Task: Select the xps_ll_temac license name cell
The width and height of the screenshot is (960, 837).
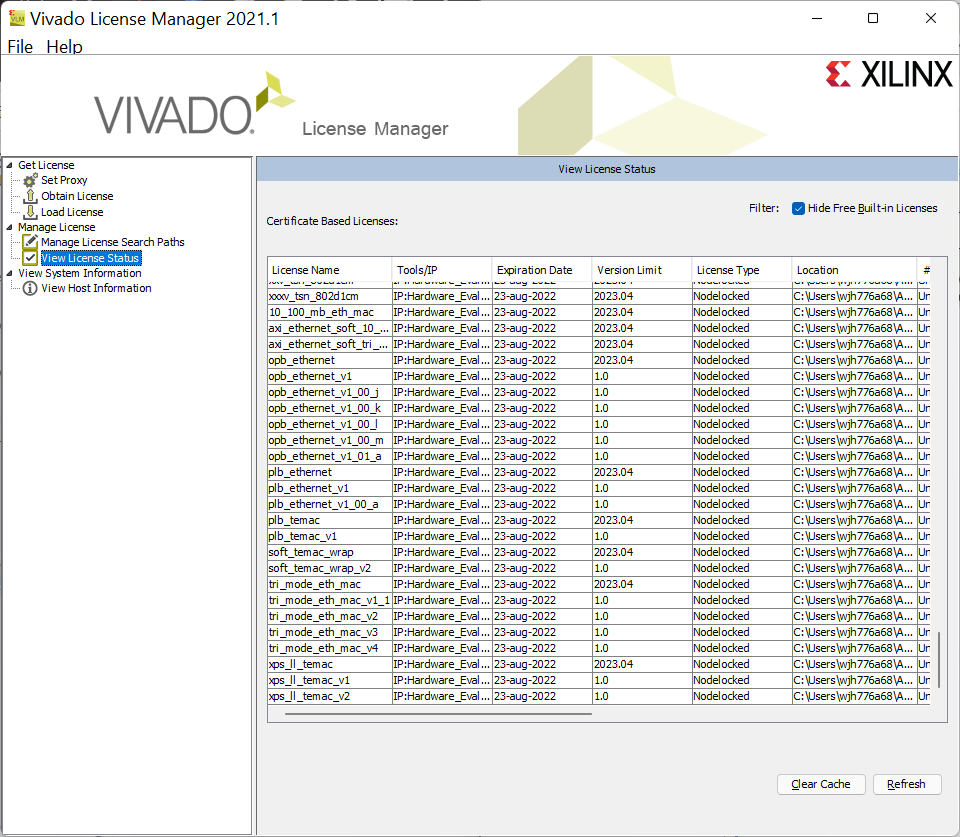Action: [x=330, y=664]
